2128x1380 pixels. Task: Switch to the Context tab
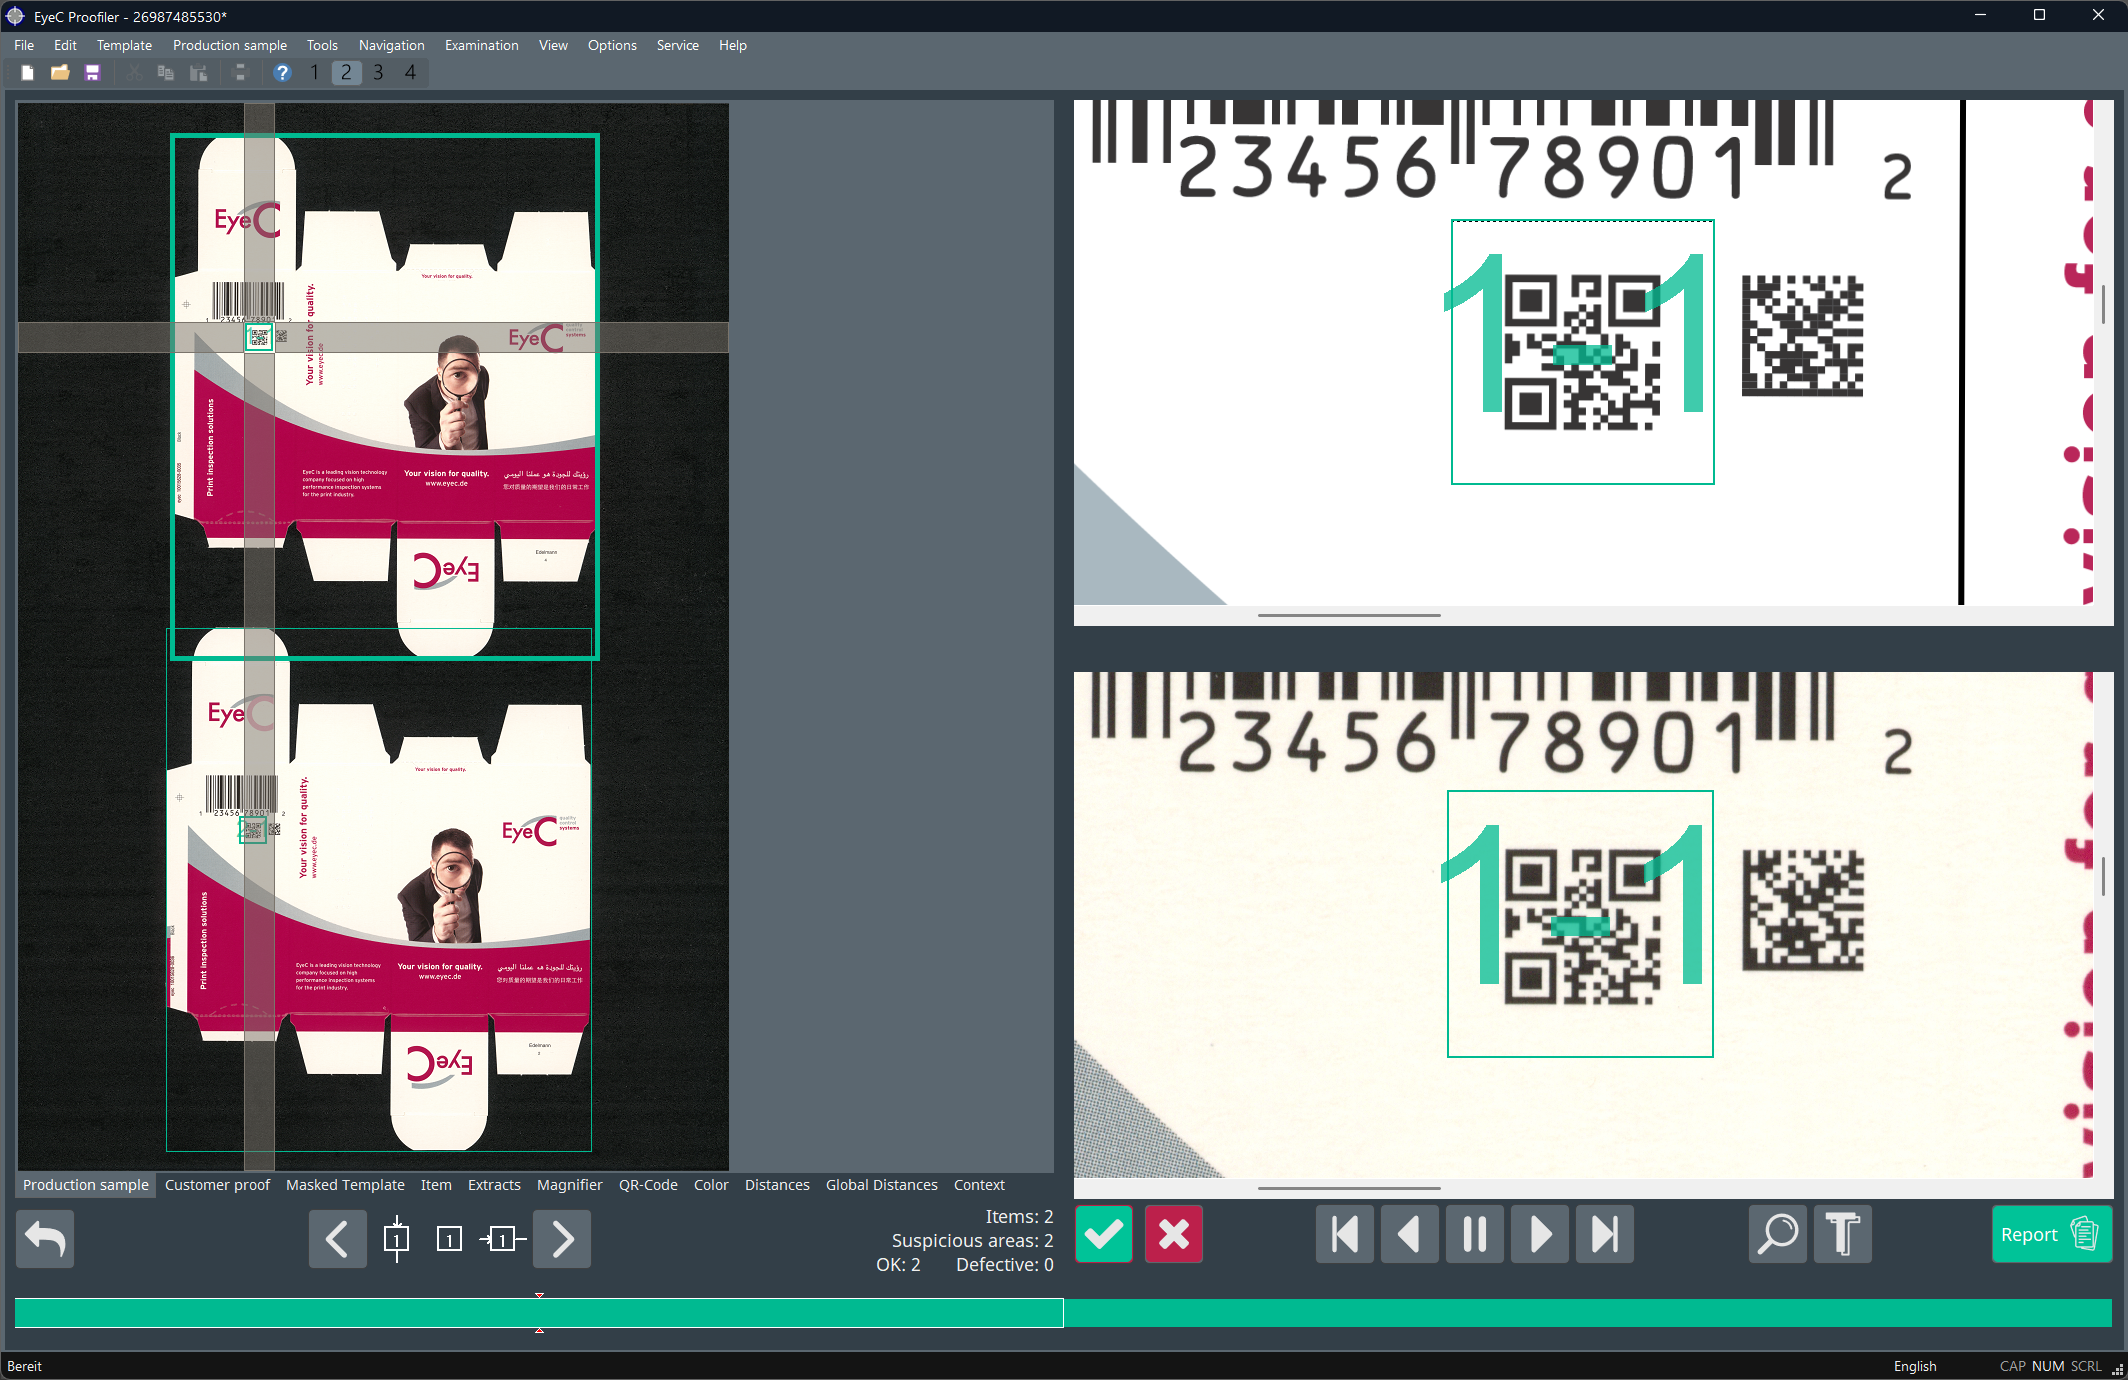click(979, 1185)
